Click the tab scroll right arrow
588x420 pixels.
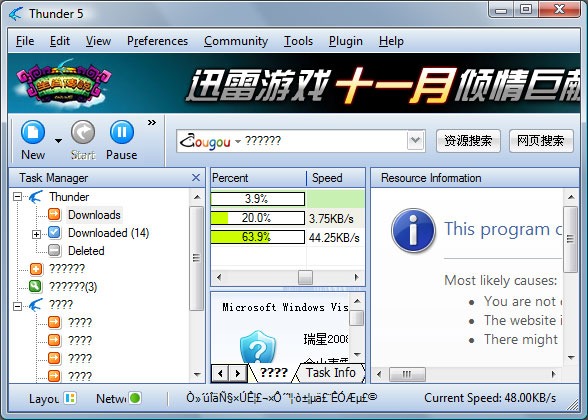237,374
